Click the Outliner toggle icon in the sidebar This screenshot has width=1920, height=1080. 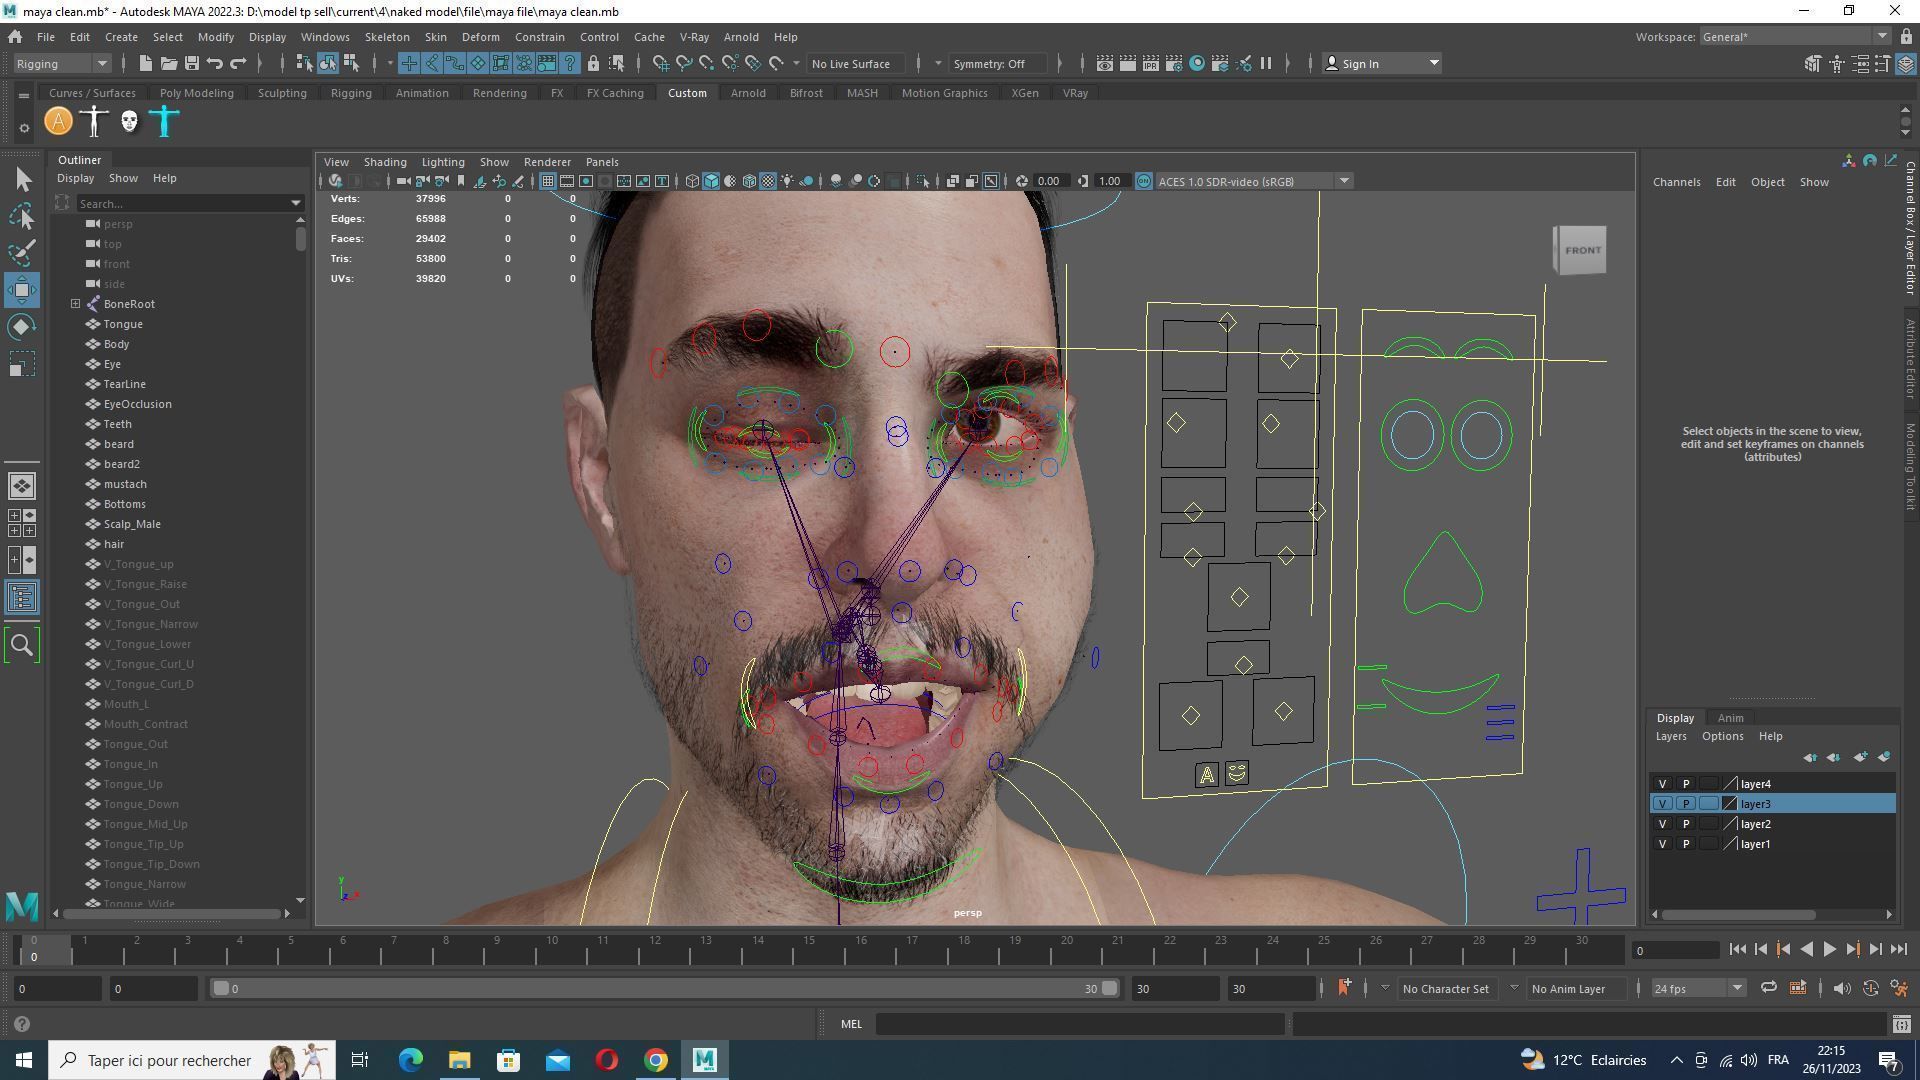(x=22, y=598)
